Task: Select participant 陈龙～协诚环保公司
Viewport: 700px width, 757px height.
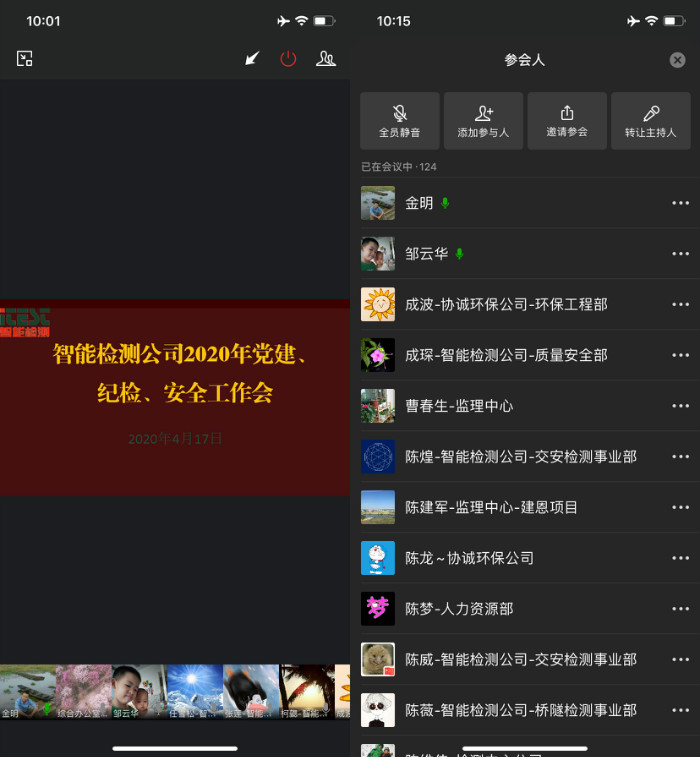Action: [x=469, y=558]
